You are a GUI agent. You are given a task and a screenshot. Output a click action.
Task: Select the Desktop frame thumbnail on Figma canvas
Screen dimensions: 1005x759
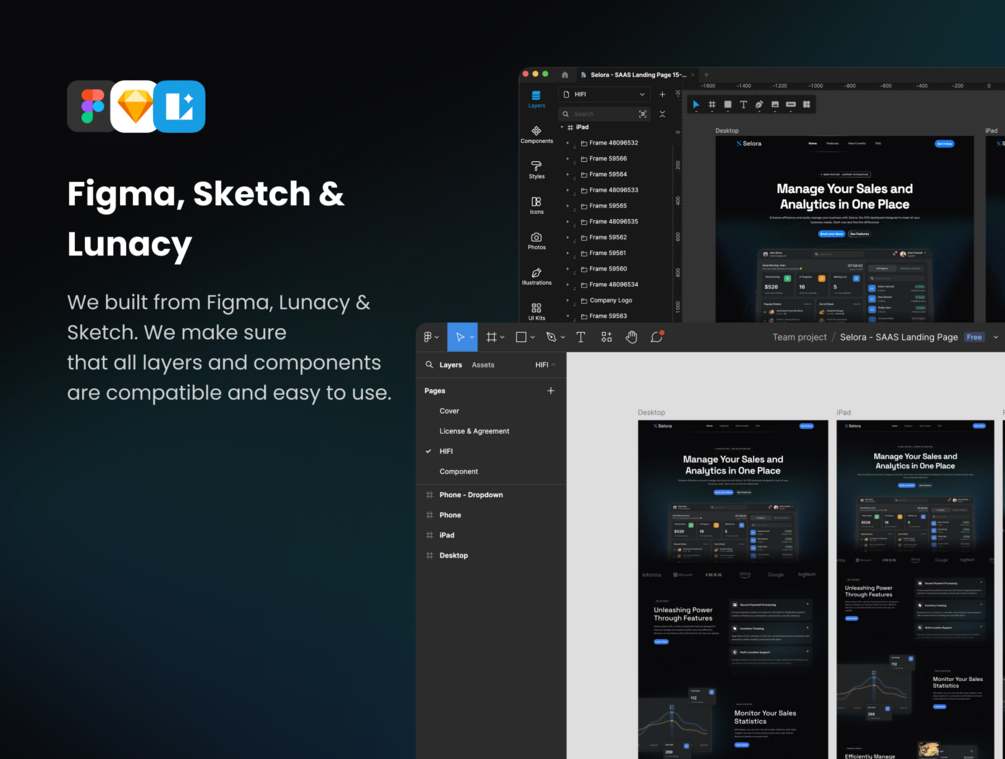(733, 590)
